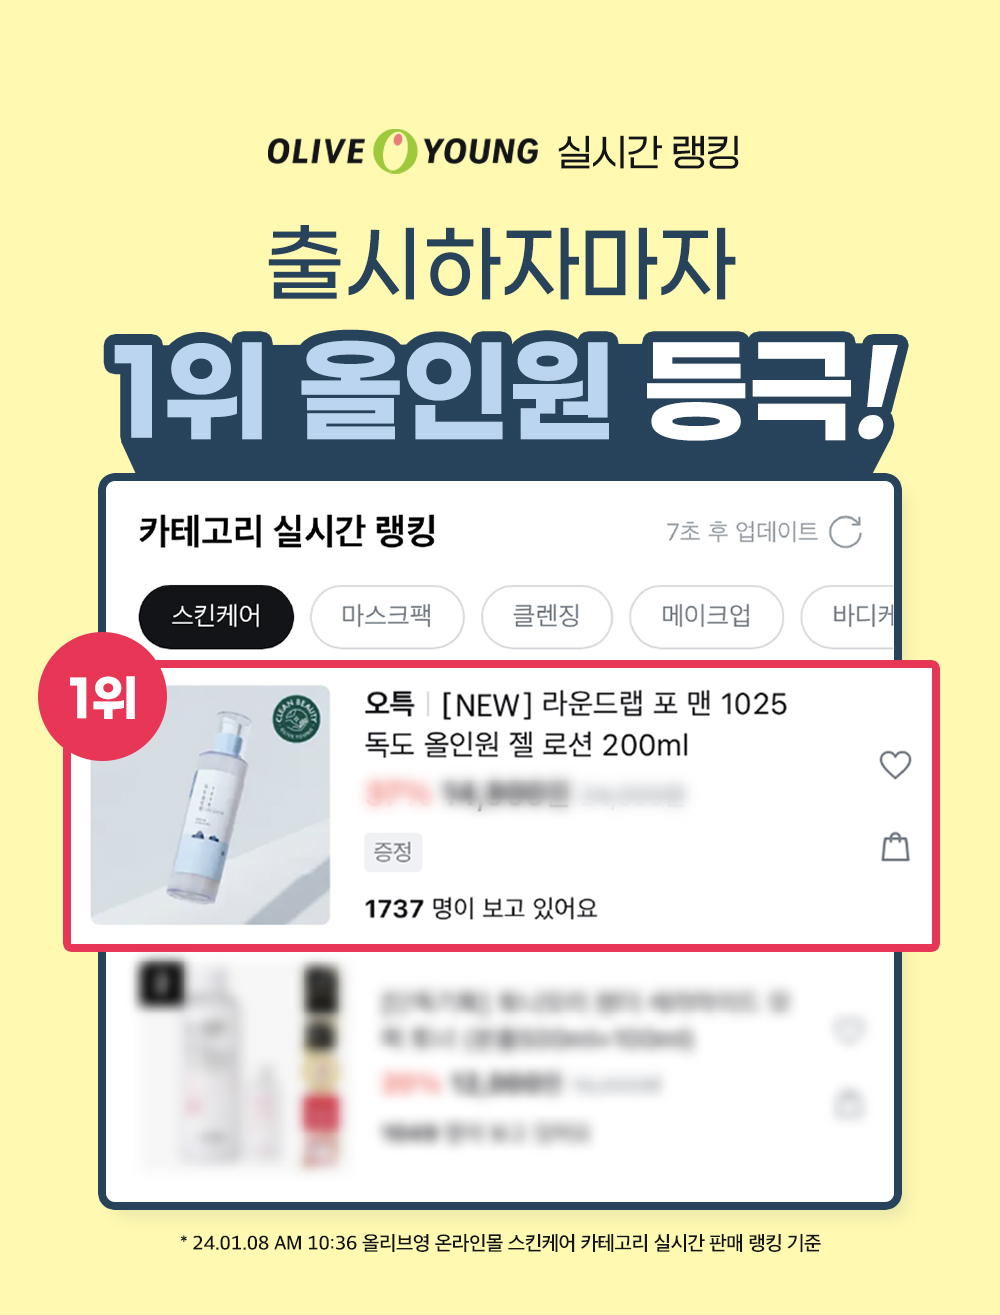Select the 스킨케어 category tab
Screen dimensions: 1000x1315
point(216,616)
